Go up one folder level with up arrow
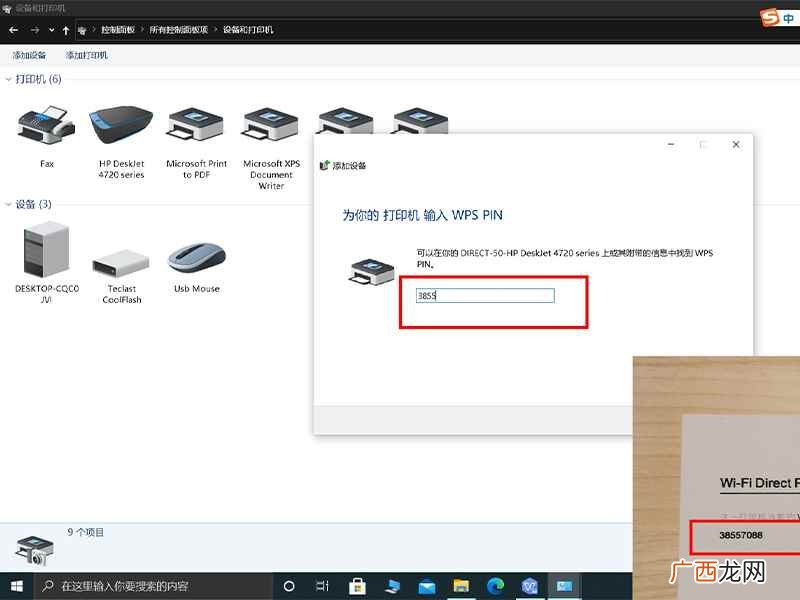Screen dimensions: 800x600 [66, 30]
